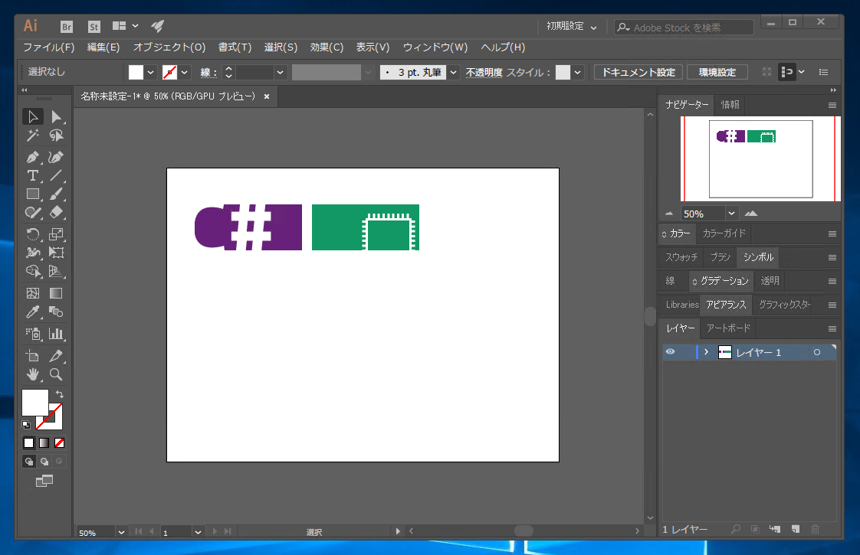Select the Artboard tool

(33, 355)
